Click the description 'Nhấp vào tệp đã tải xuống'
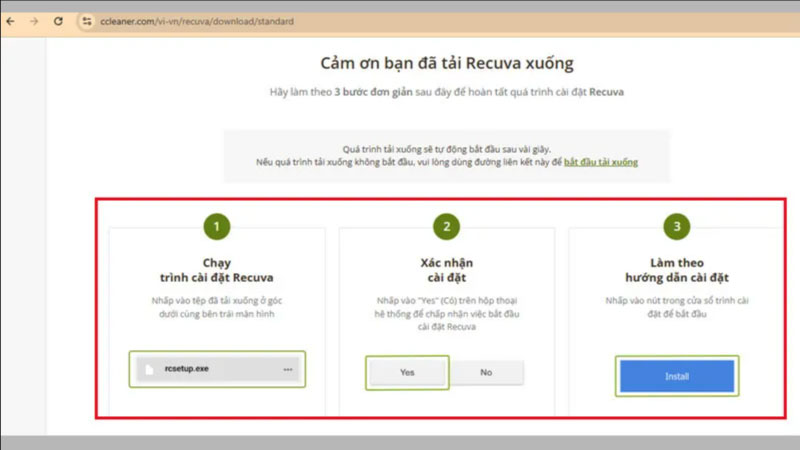This screenshot has width=800, height=450. tap(217, 307)
